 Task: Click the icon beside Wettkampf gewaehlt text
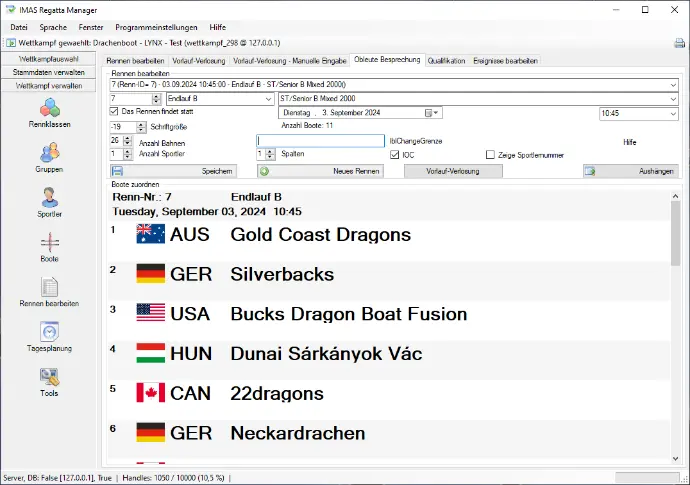pos(11,43)
